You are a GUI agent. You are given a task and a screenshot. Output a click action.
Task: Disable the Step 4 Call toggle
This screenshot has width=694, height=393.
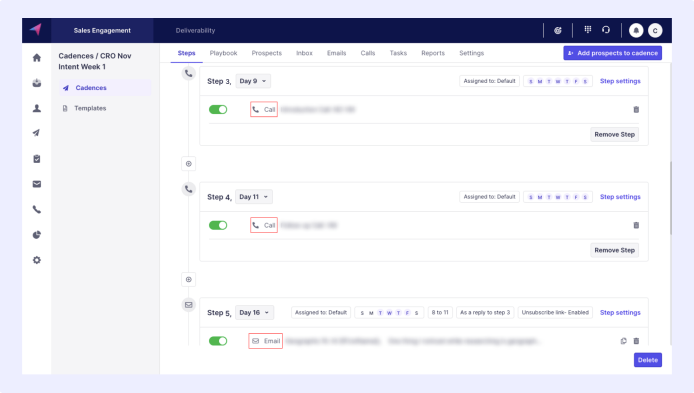tap(218, 225)
